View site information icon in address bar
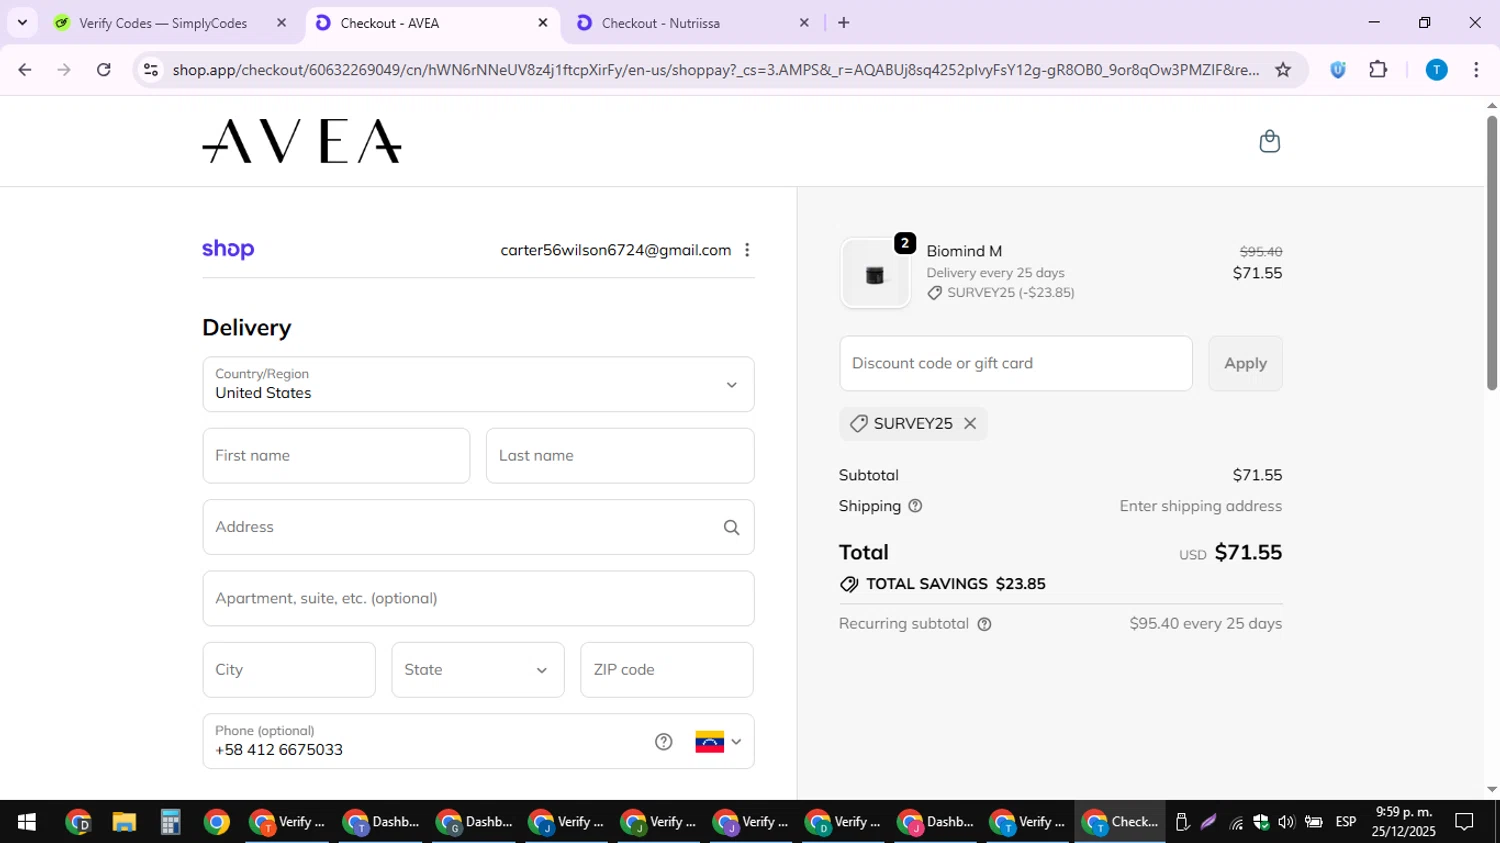Image resolution: width=1500 pixels, height=843 pixels. [151, 69]
